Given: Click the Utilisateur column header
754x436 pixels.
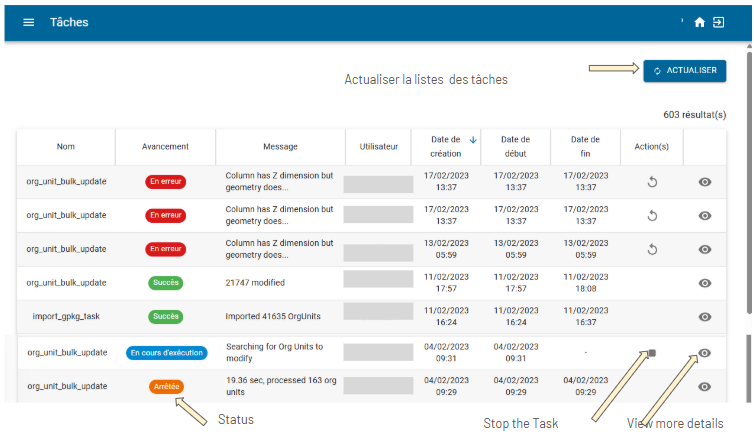Looking at the screenshot, I should click(378, 147).
